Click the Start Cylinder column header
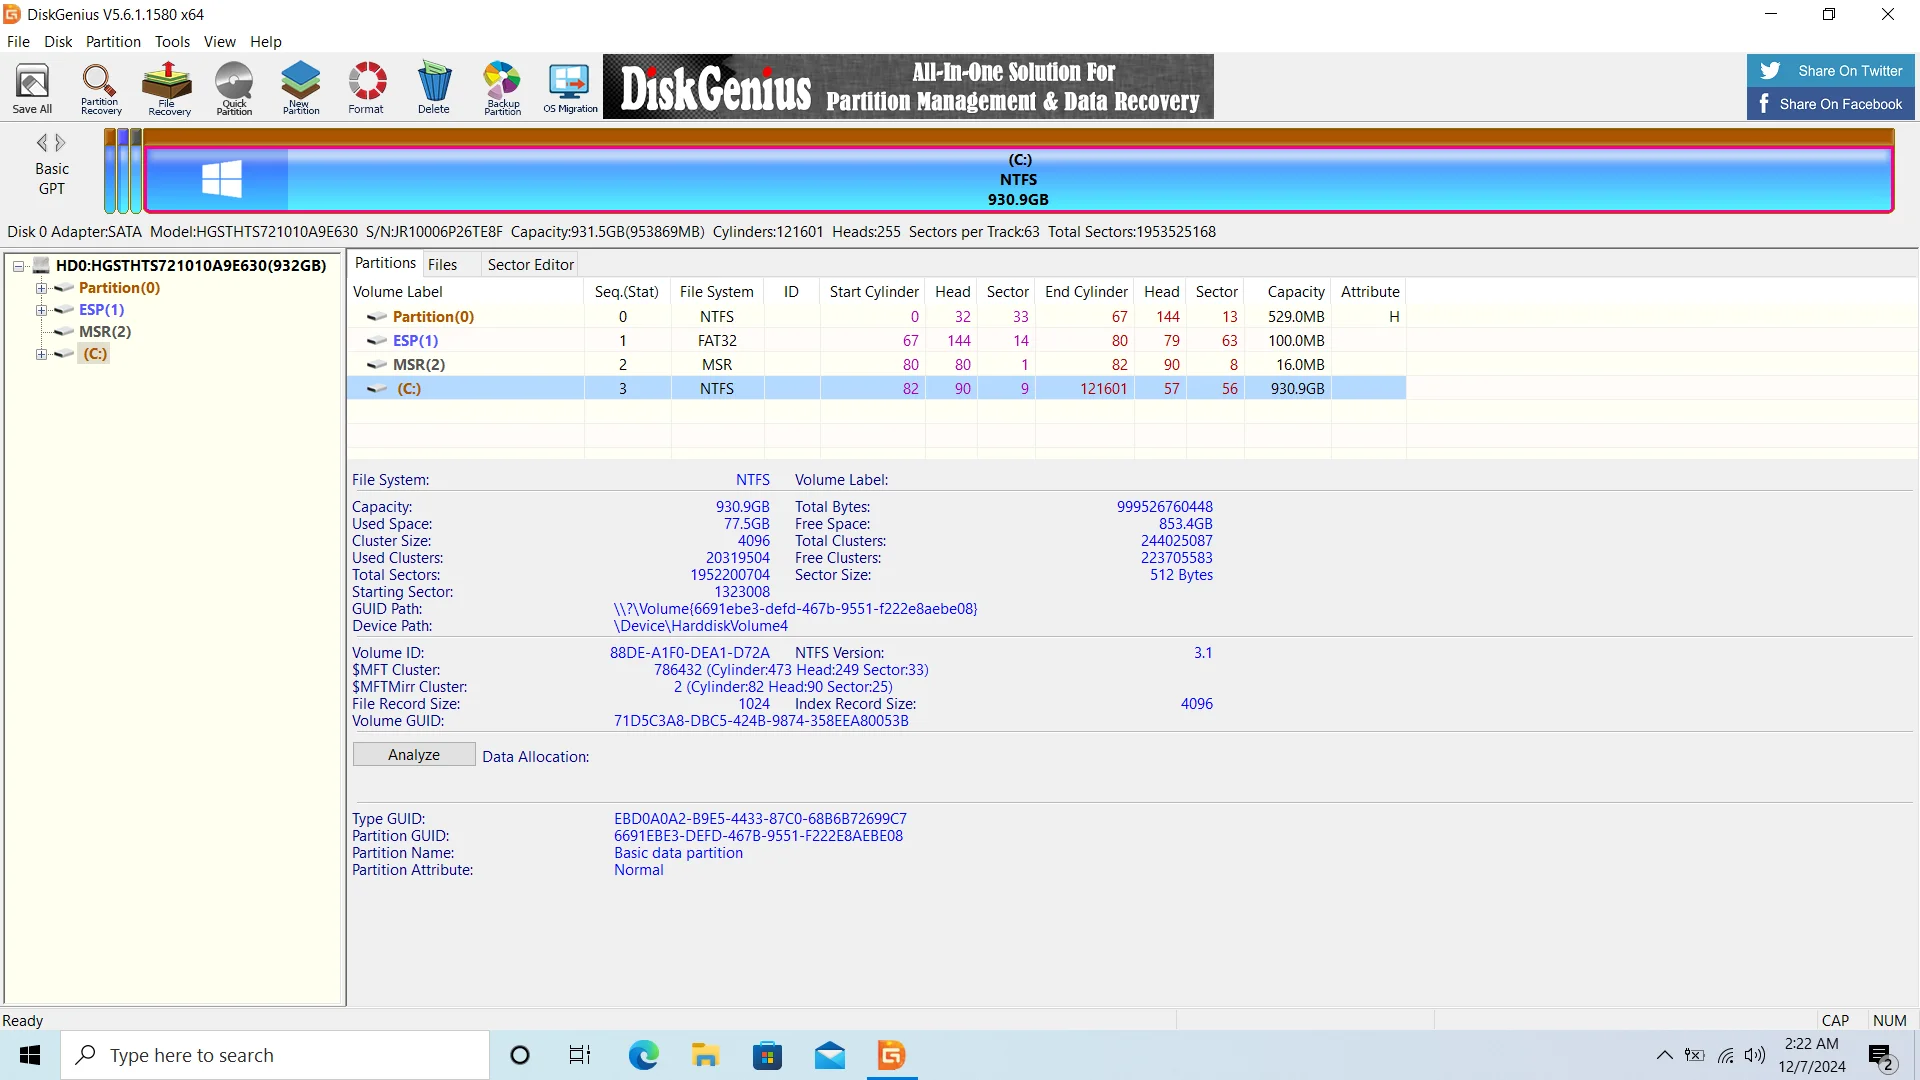1920x1080 pixels. point(873,292)
